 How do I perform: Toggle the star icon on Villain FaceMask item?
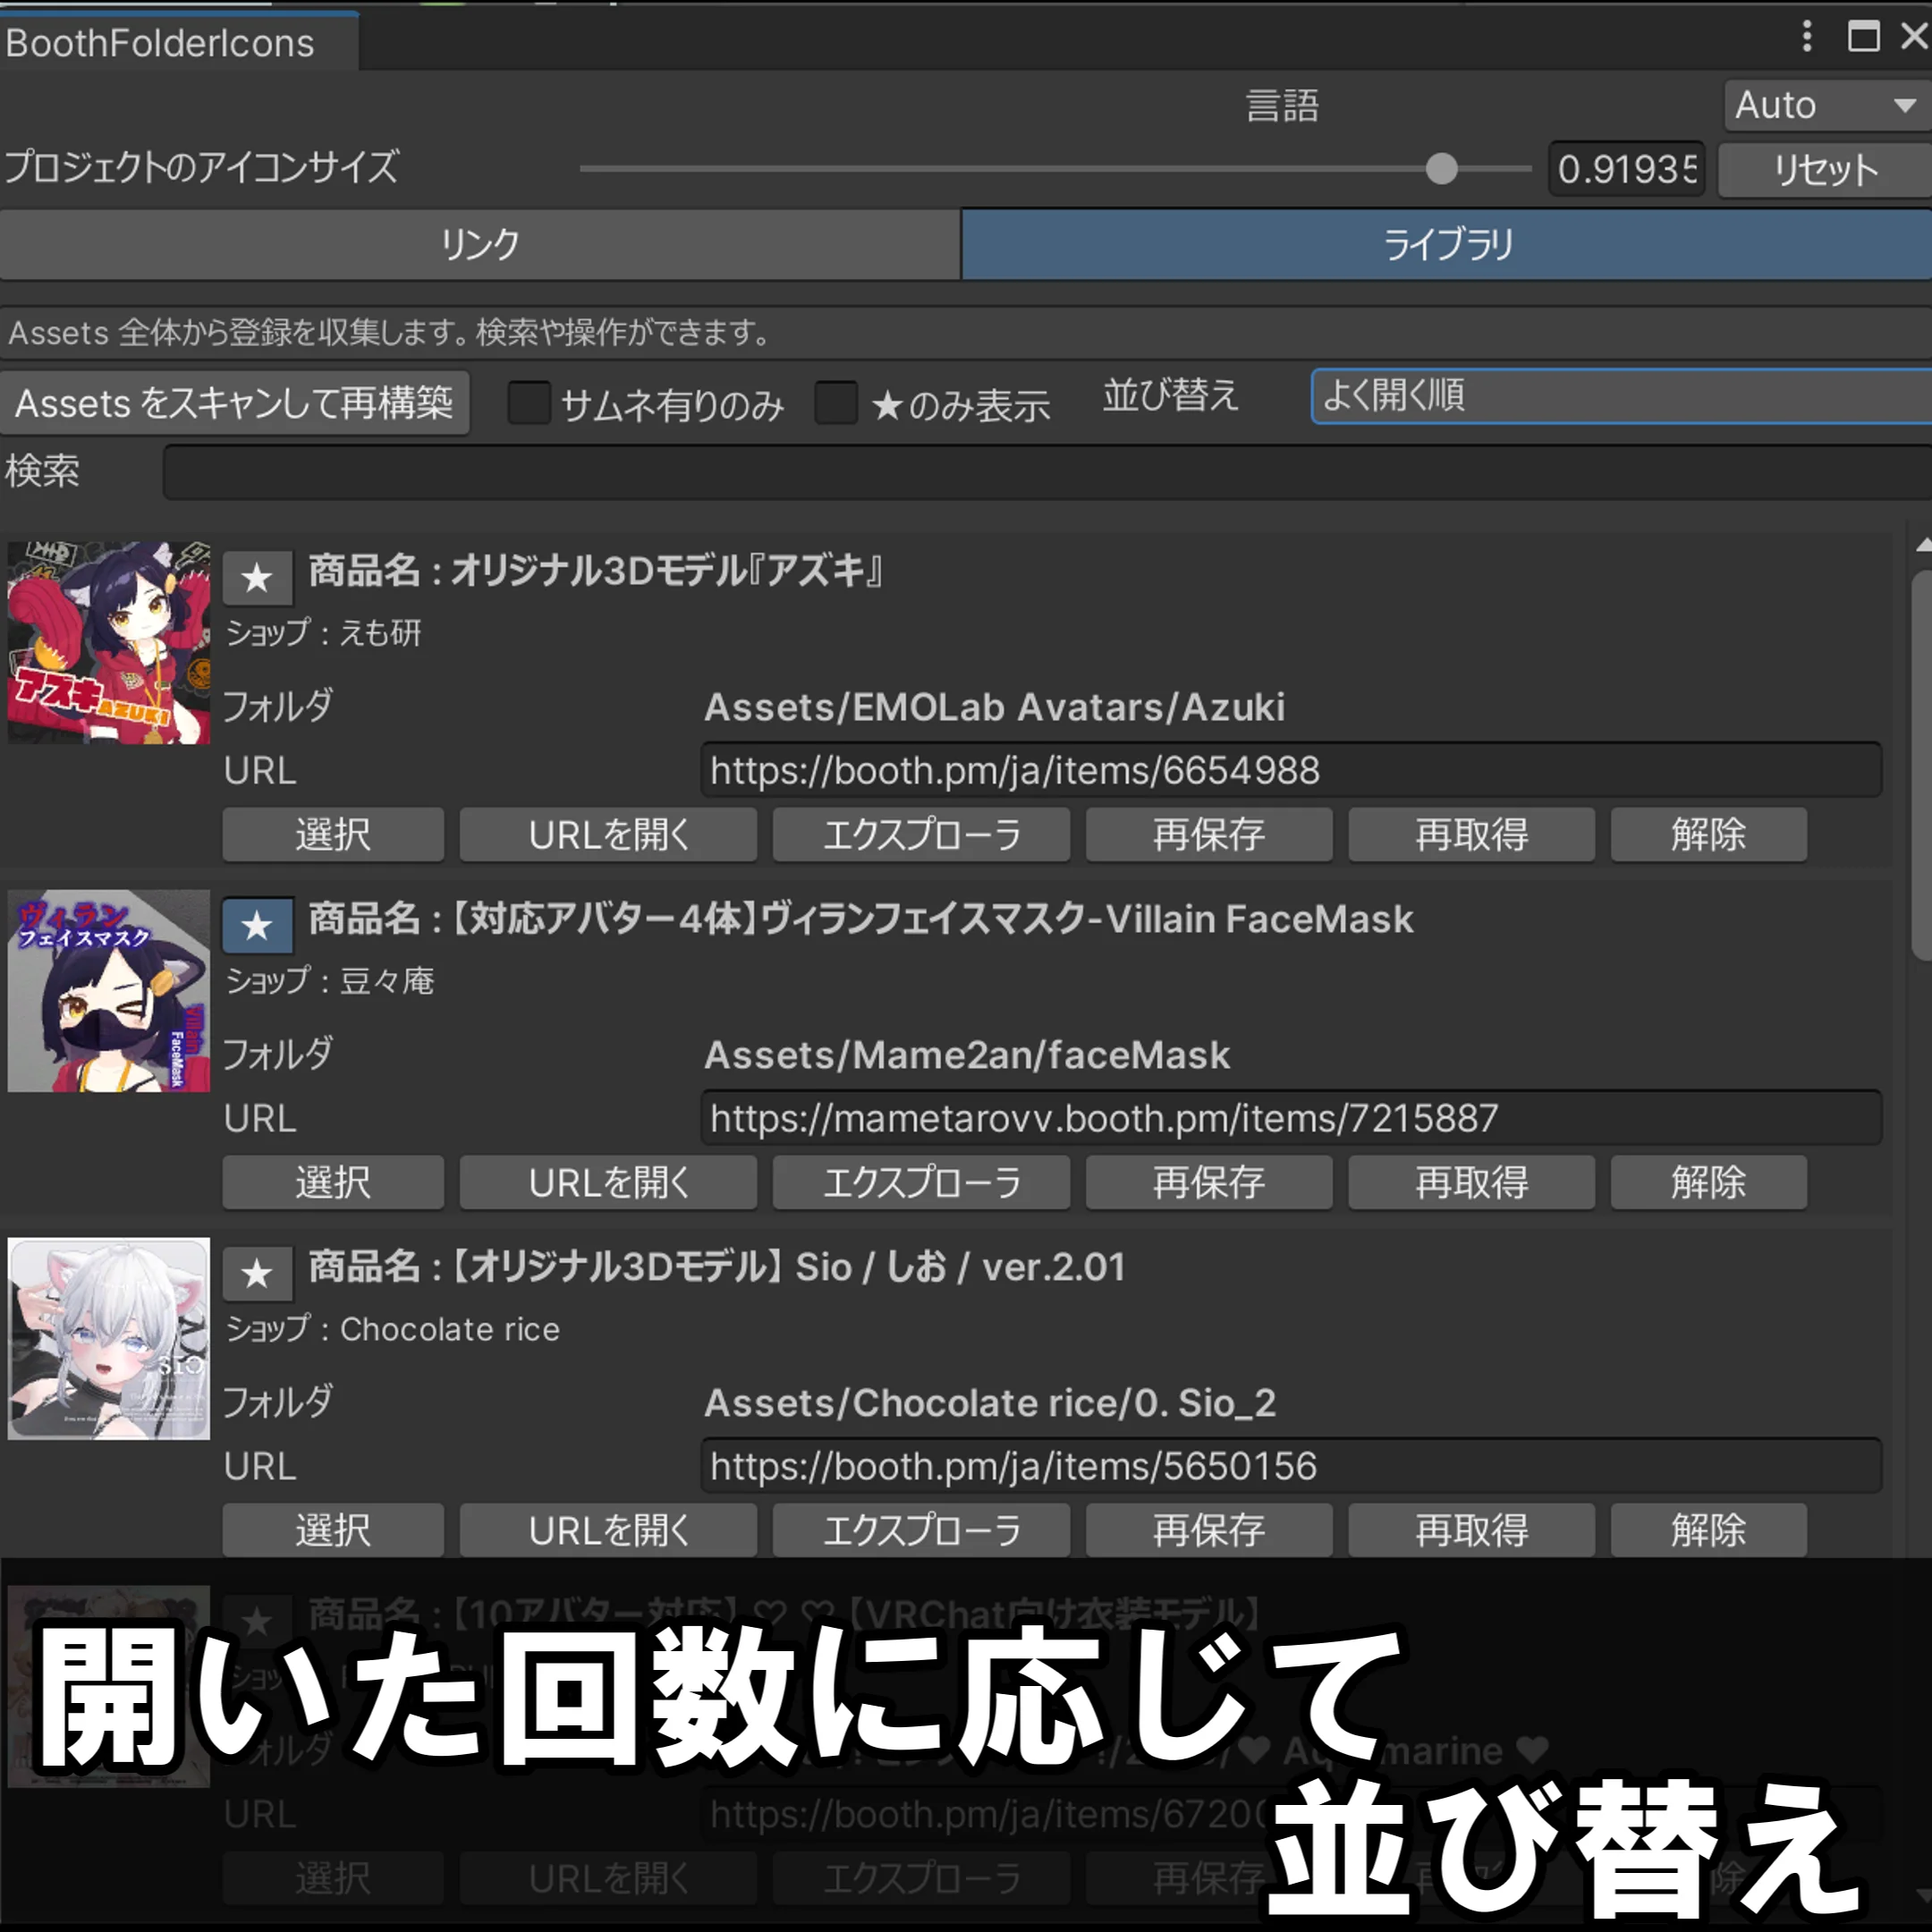pyautogui.click(x=257, y=924)
